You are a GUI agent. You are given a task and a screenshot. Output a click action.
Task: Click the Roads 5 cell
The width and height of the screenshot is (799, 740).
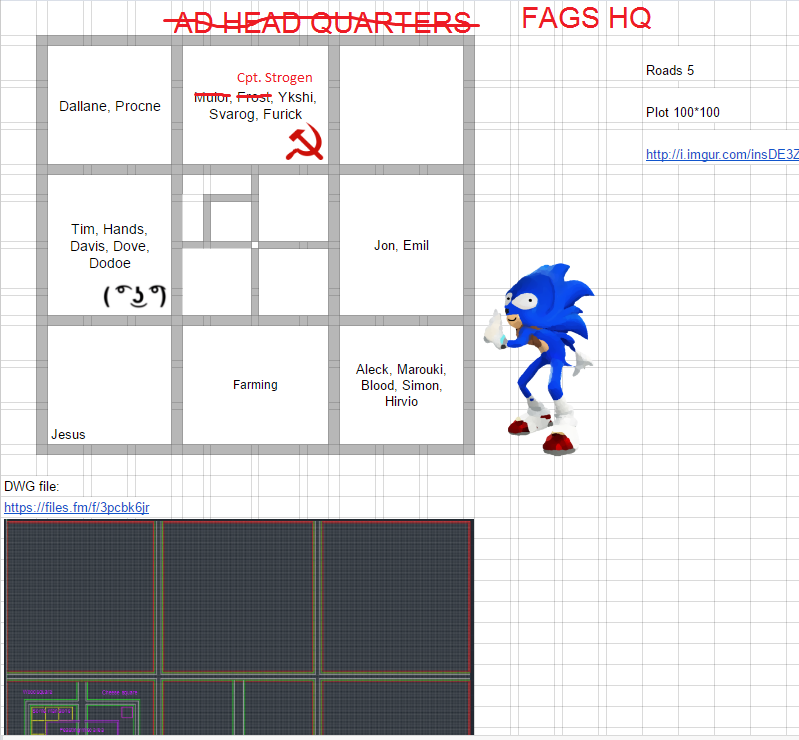point(670,70)
